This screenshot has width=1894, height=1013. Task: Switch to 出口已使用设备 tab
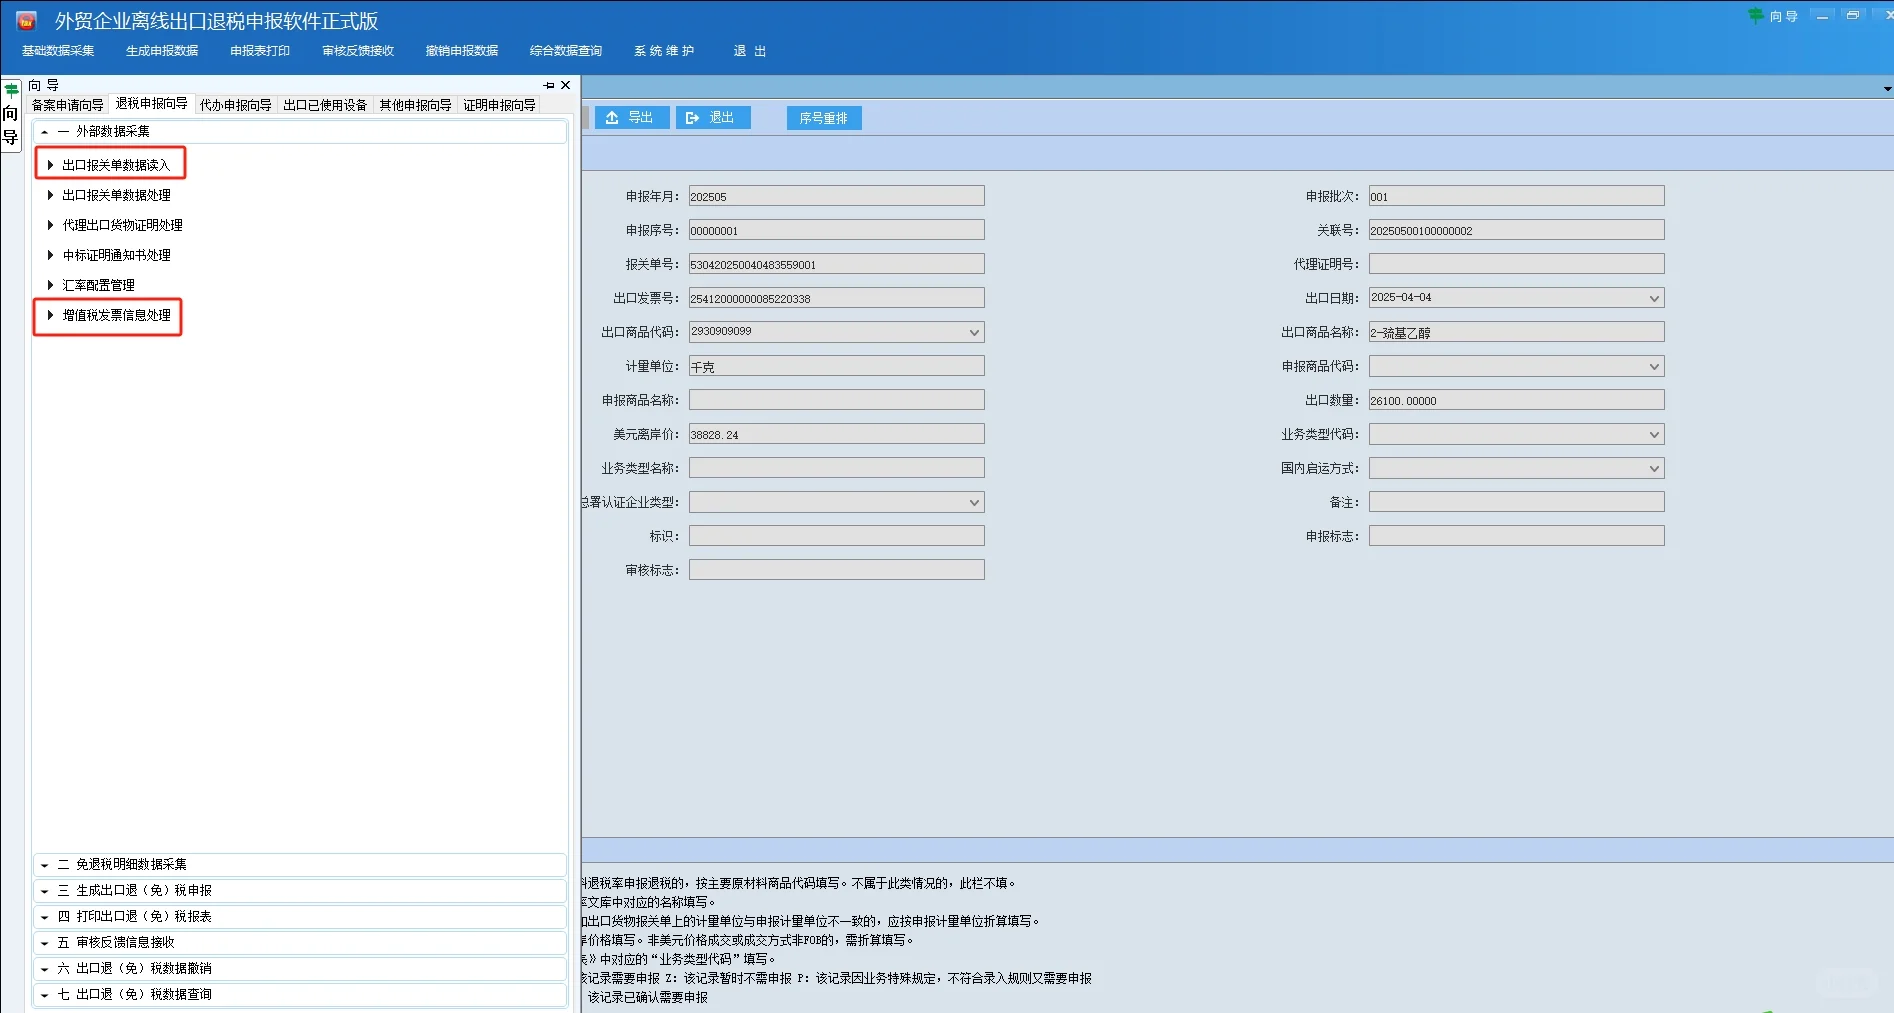coord(325,105)
